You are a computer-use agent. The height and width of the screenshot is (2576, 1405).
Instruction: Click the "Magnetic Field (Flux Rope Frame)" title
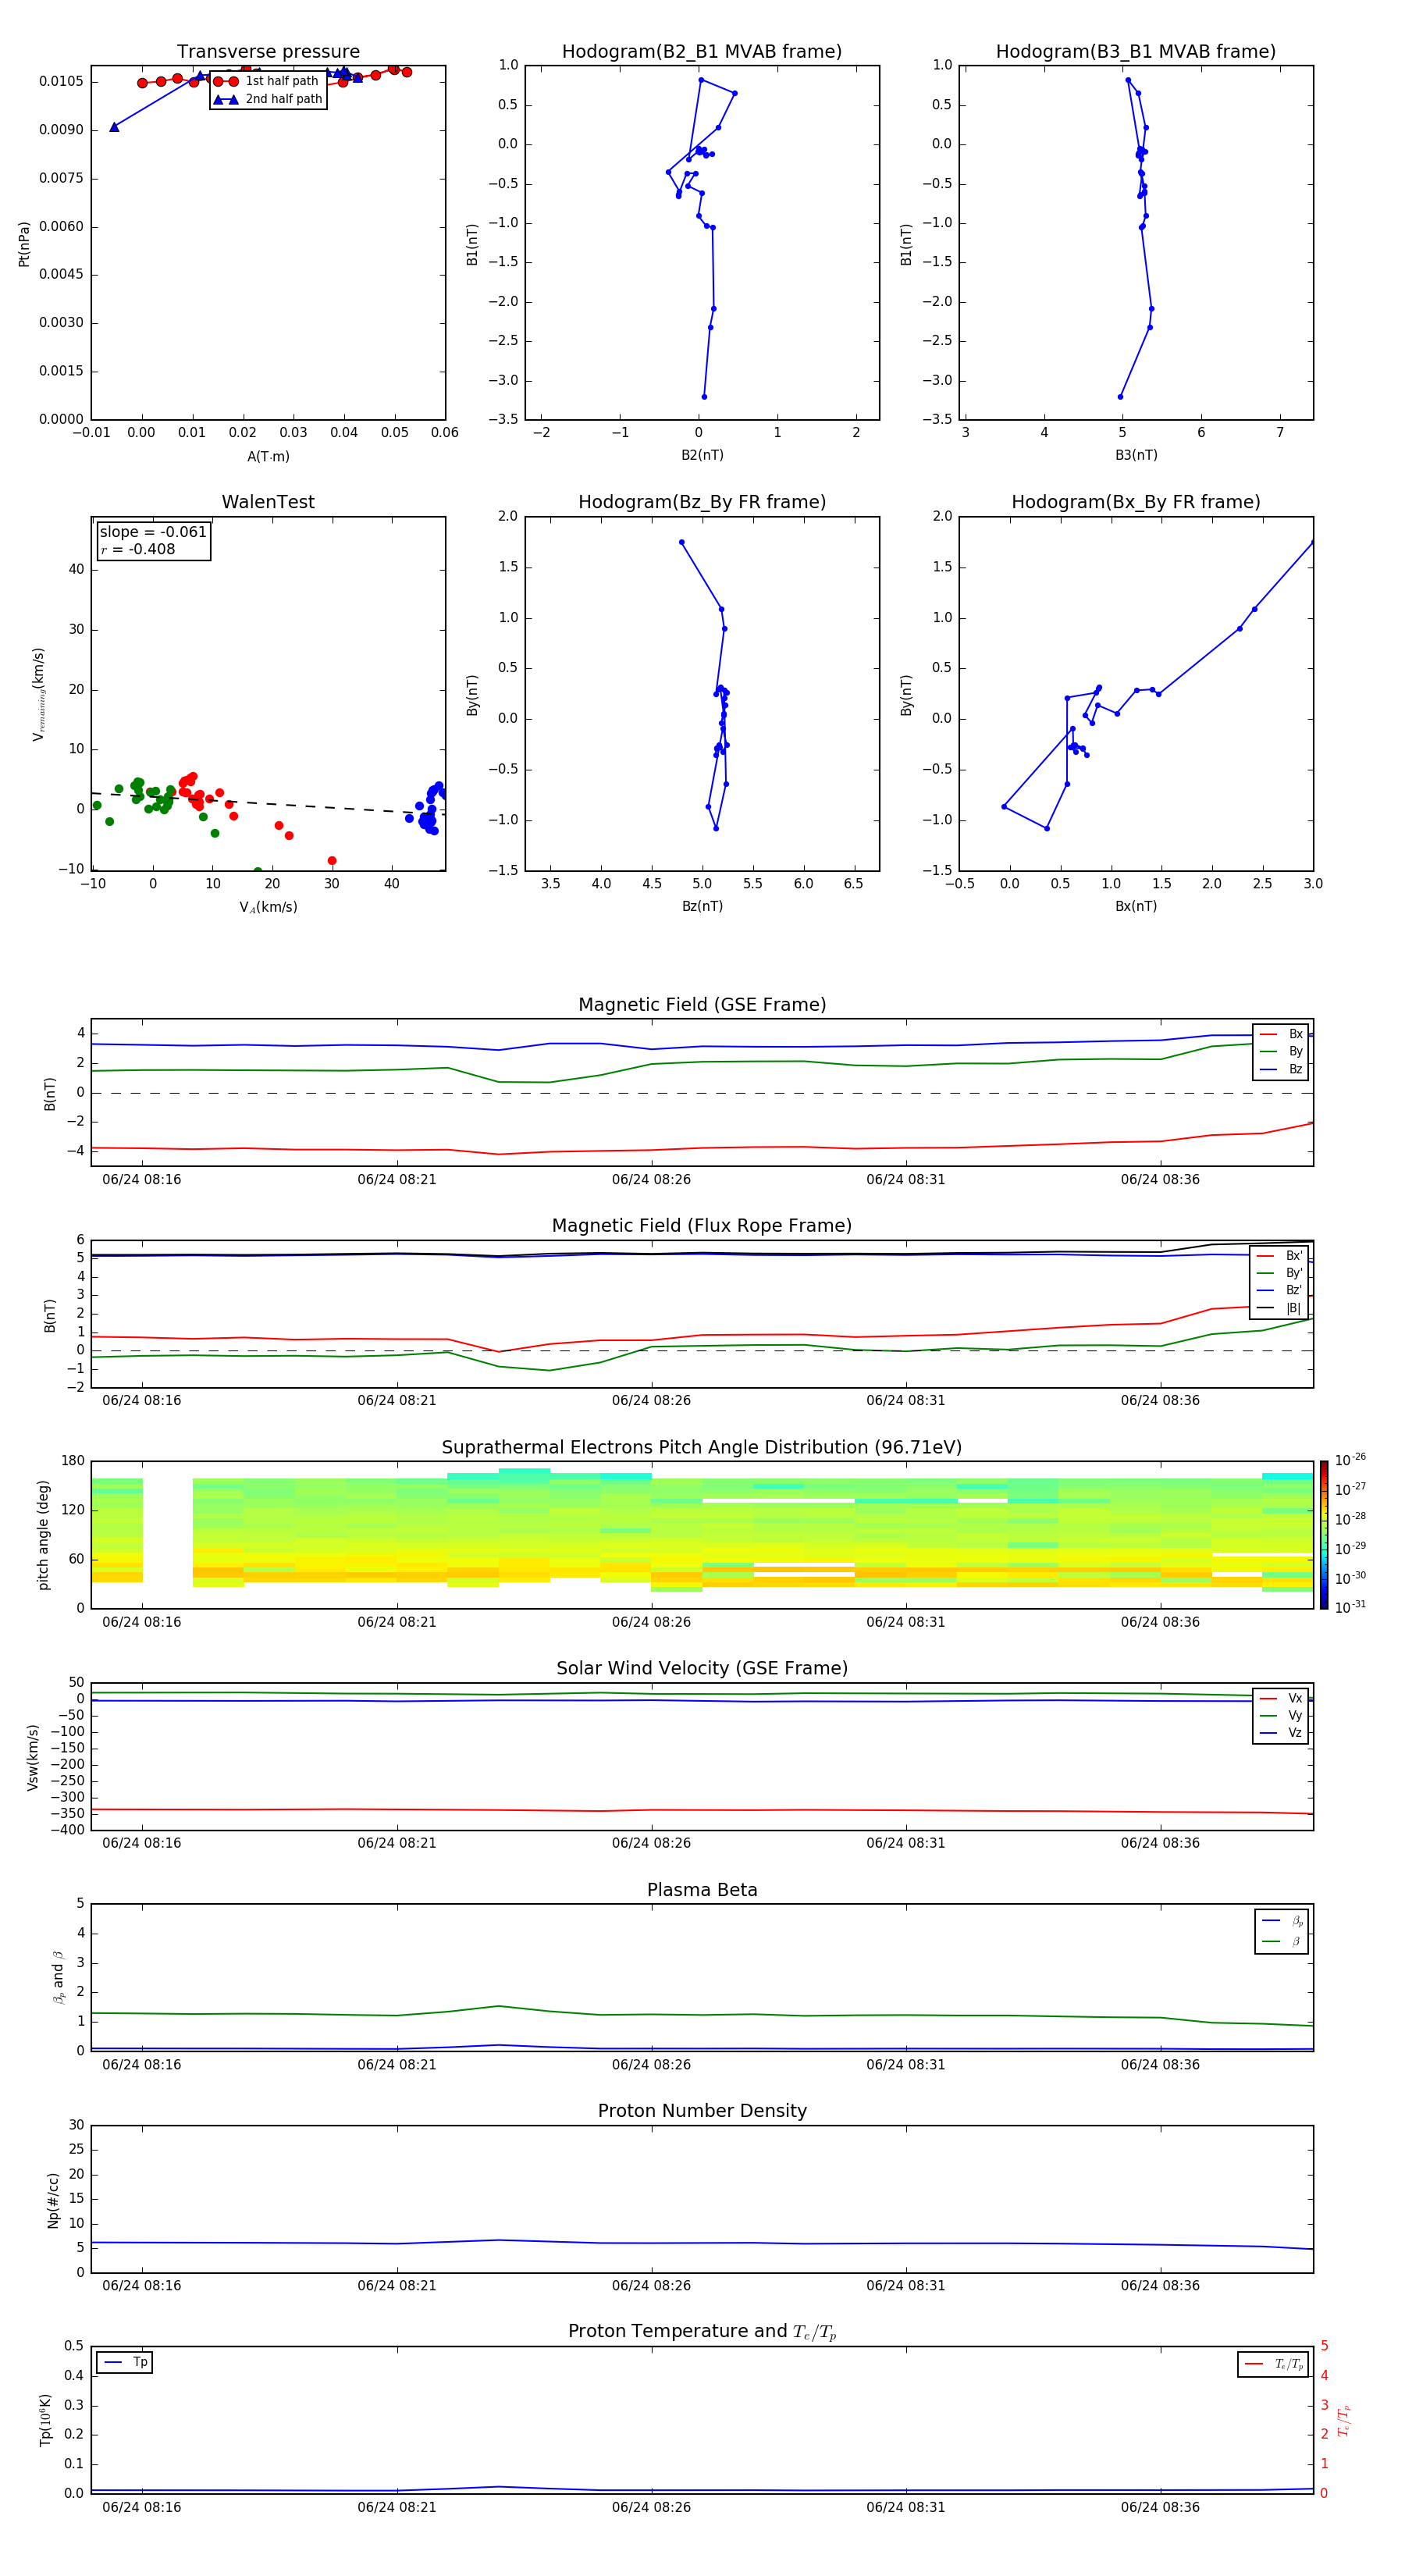click(702, 1226)
